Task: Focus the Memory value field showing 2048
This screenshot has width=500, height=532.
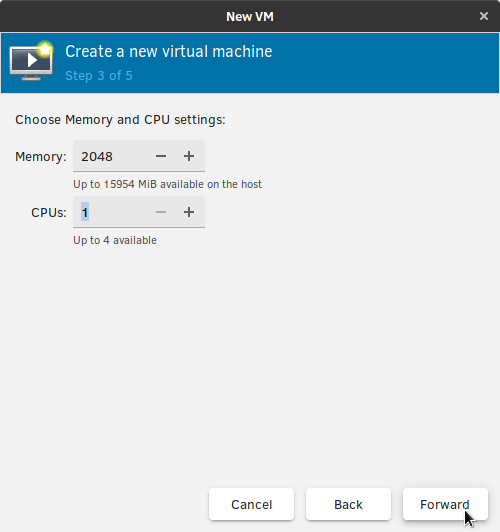Action: coord(111,156)
